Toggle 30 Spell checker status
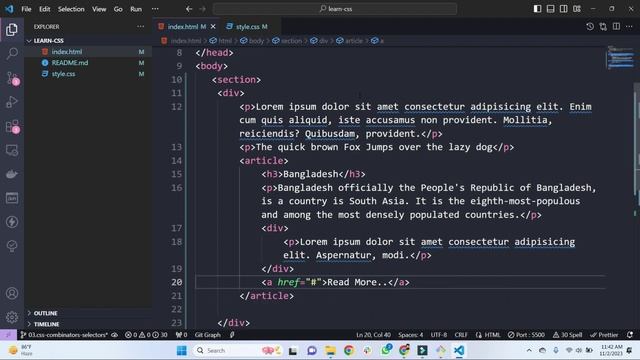 pyautogui.click(x=567, y=335)
